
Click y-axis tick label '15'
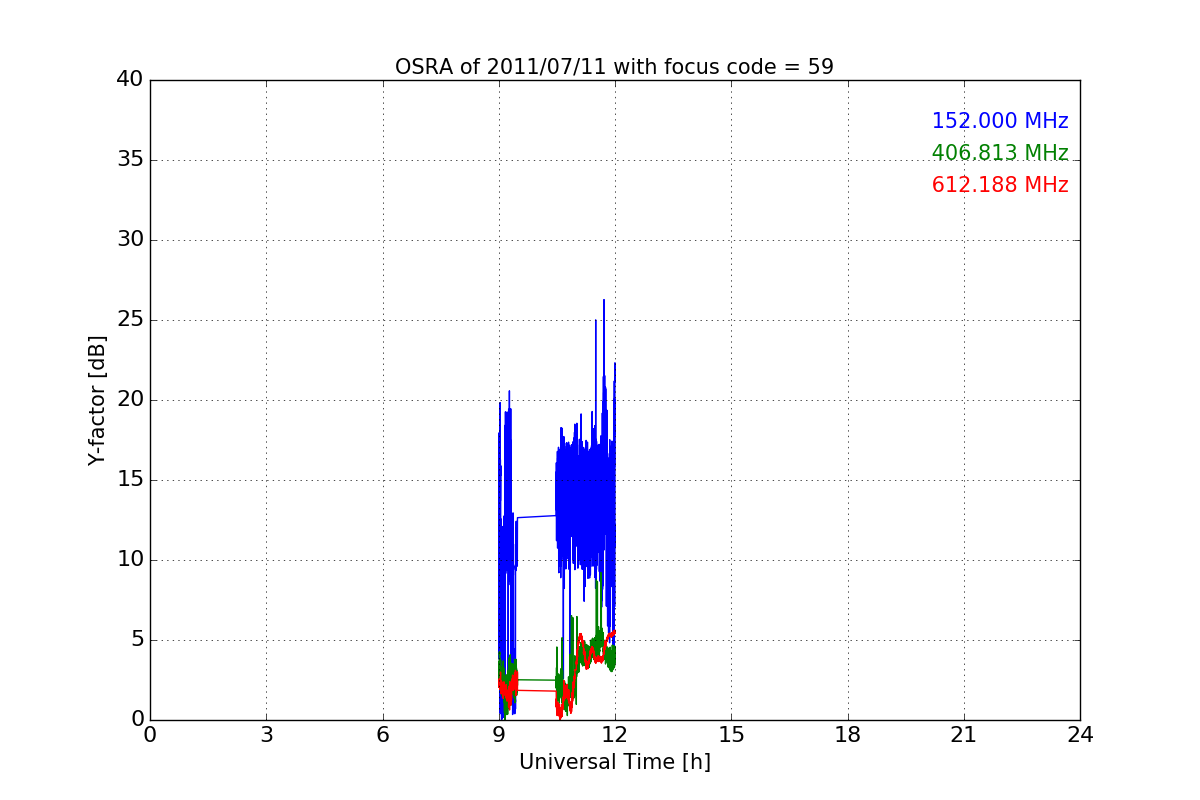pyautogui.click(x=129, y=480)
